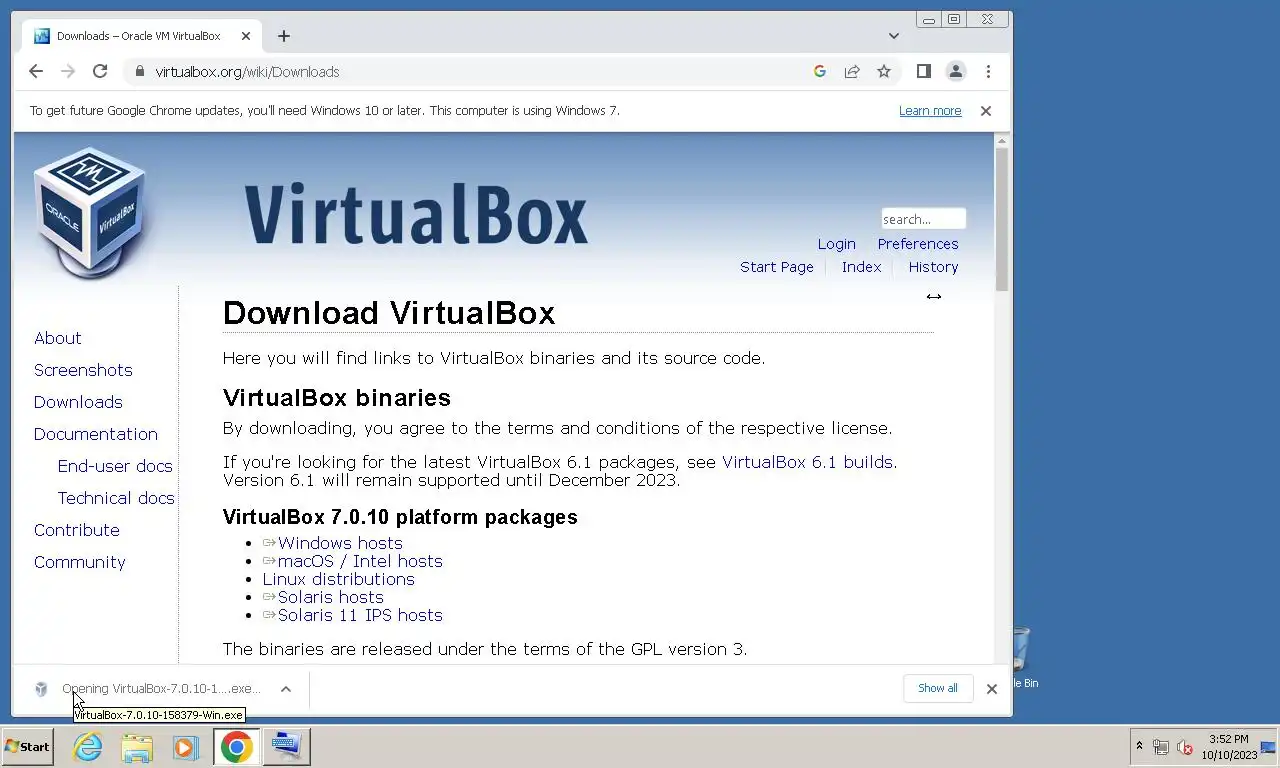Expand download item options arrow
The width and height of the screenshot is (1280, 768).
(x=286, y=688)
